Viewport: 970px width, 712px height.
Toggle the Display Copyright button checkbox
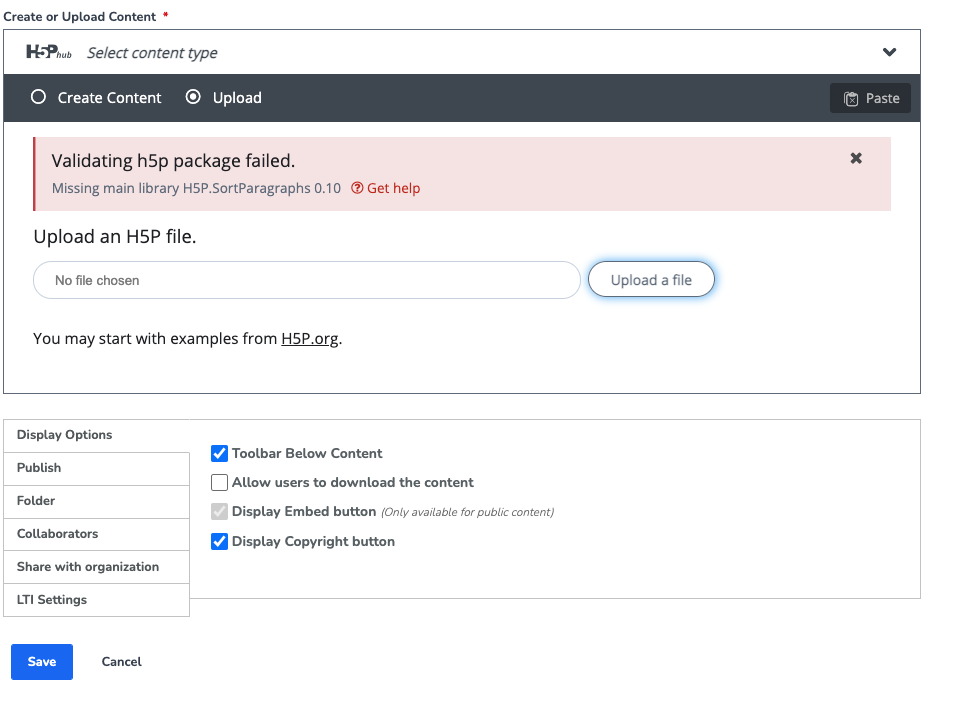[219, 541]
